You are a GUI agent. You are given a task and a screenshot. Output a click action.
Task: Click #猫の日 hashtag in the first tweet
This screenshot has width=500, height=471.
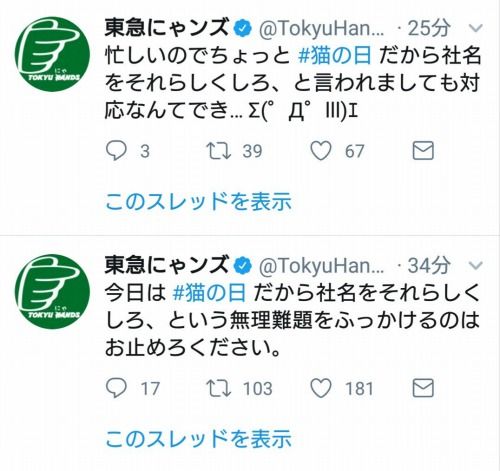pos(335,55)
